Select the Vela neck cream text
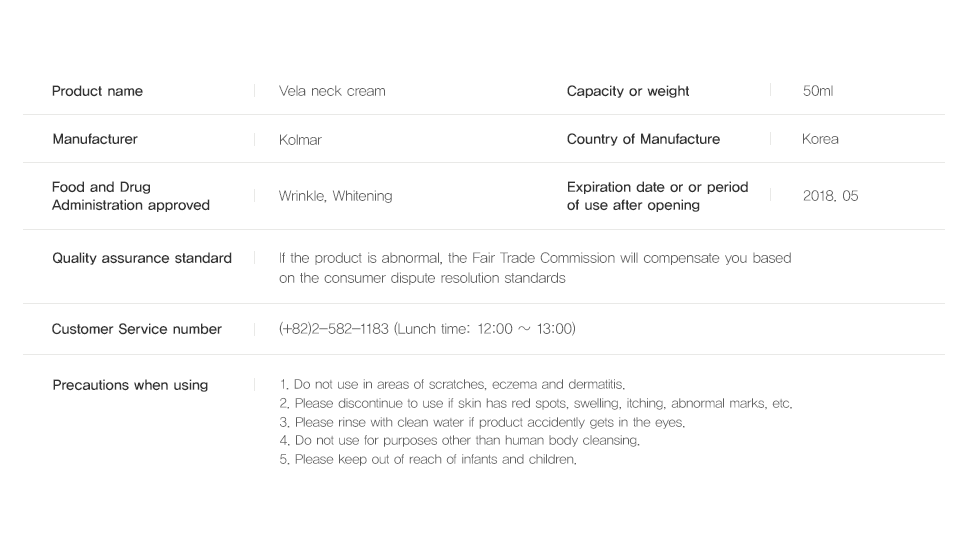960x540 pixels. [332, 91]
